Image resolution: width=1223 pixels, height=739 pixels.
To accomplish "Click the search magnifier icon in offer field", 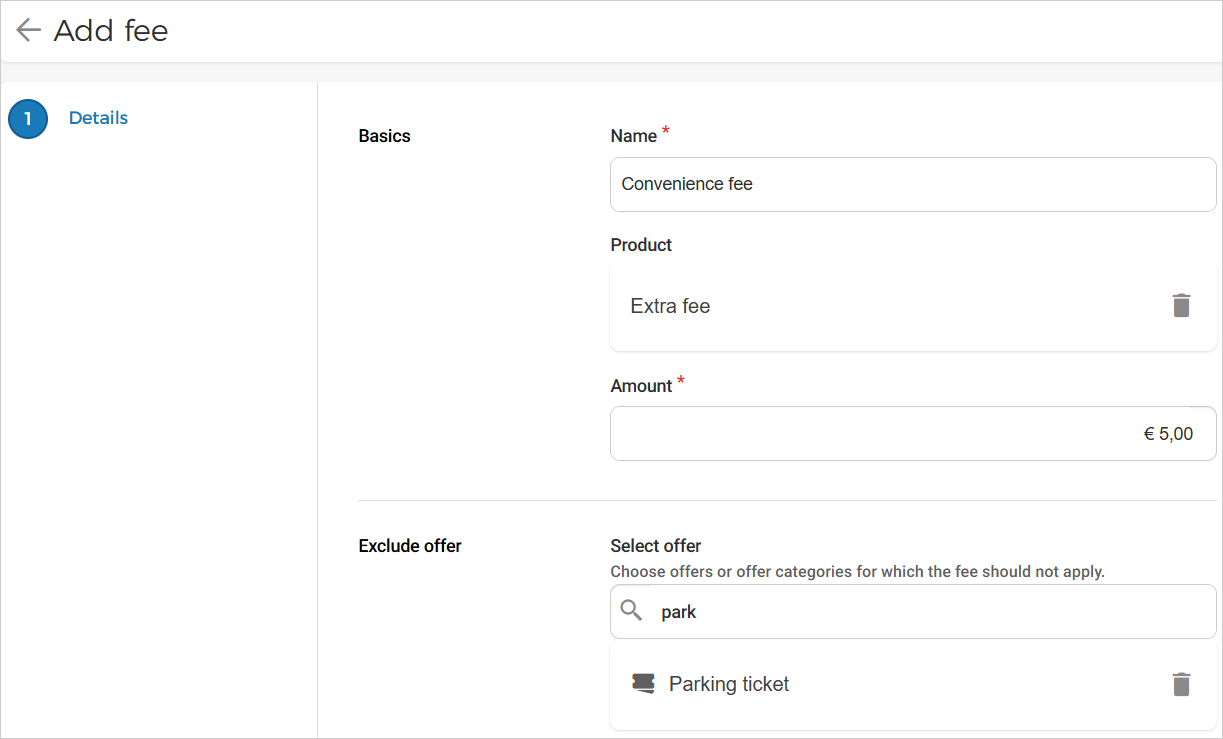I will (631, 611).
